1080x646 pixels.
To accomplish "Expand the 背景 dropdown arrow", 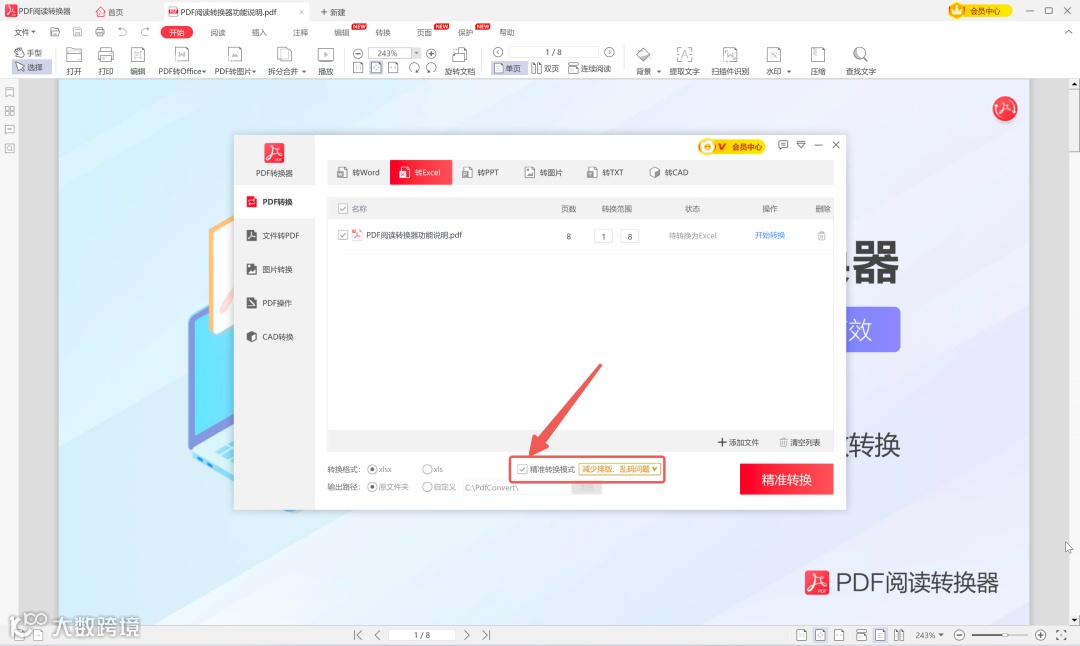I will [658, 72].
